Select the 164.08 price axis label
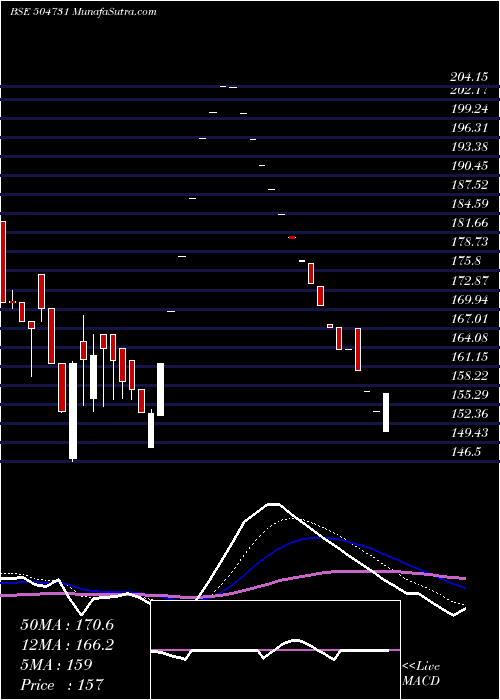 pos(469,338)
